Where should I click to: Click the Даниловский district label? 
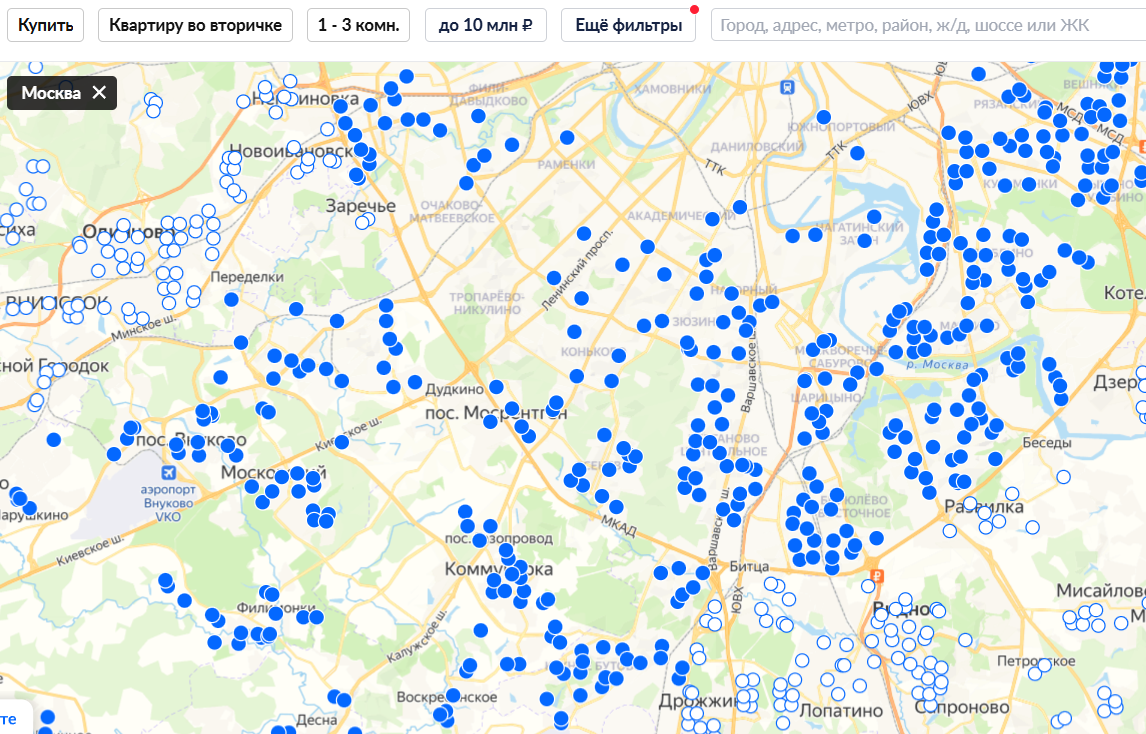(757, 146)
